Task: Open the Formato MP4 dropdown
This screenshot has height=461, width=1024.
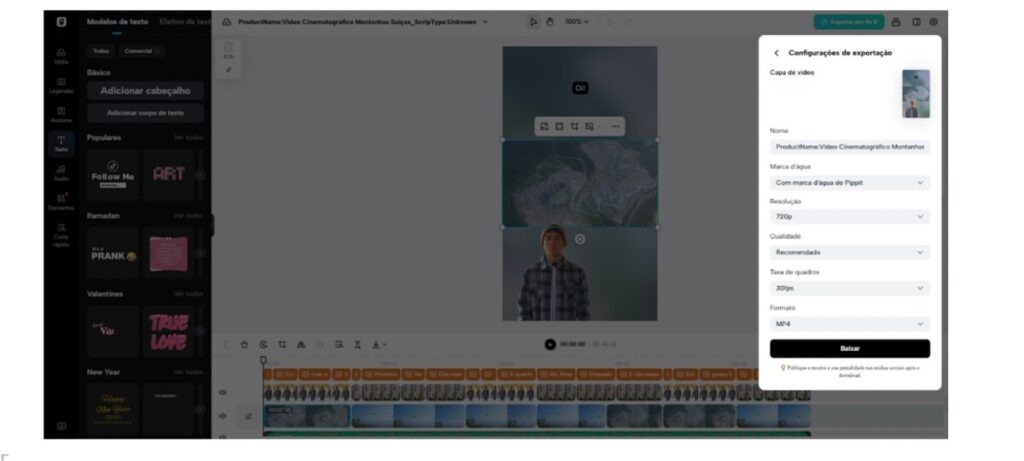Action: click(x=850, y=324)
